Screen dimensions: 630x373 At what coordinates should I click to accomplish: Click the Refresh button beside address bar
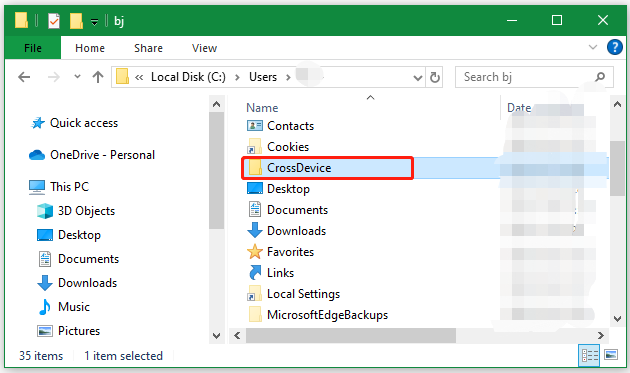click(x=434, y=77)
